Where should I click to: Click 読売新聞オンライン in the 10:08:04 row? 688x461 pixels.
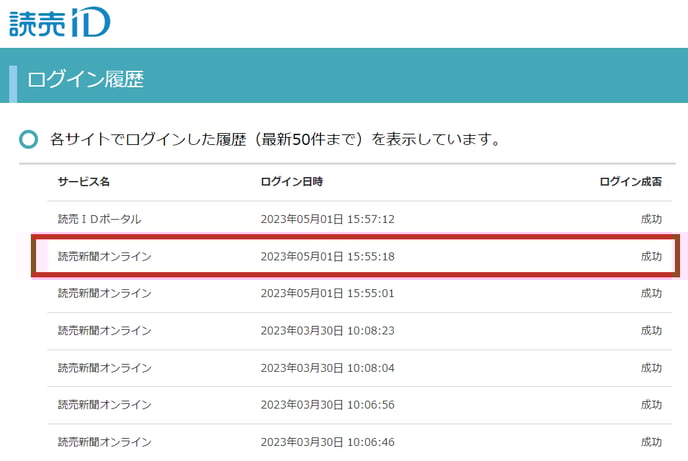[104, 368]
